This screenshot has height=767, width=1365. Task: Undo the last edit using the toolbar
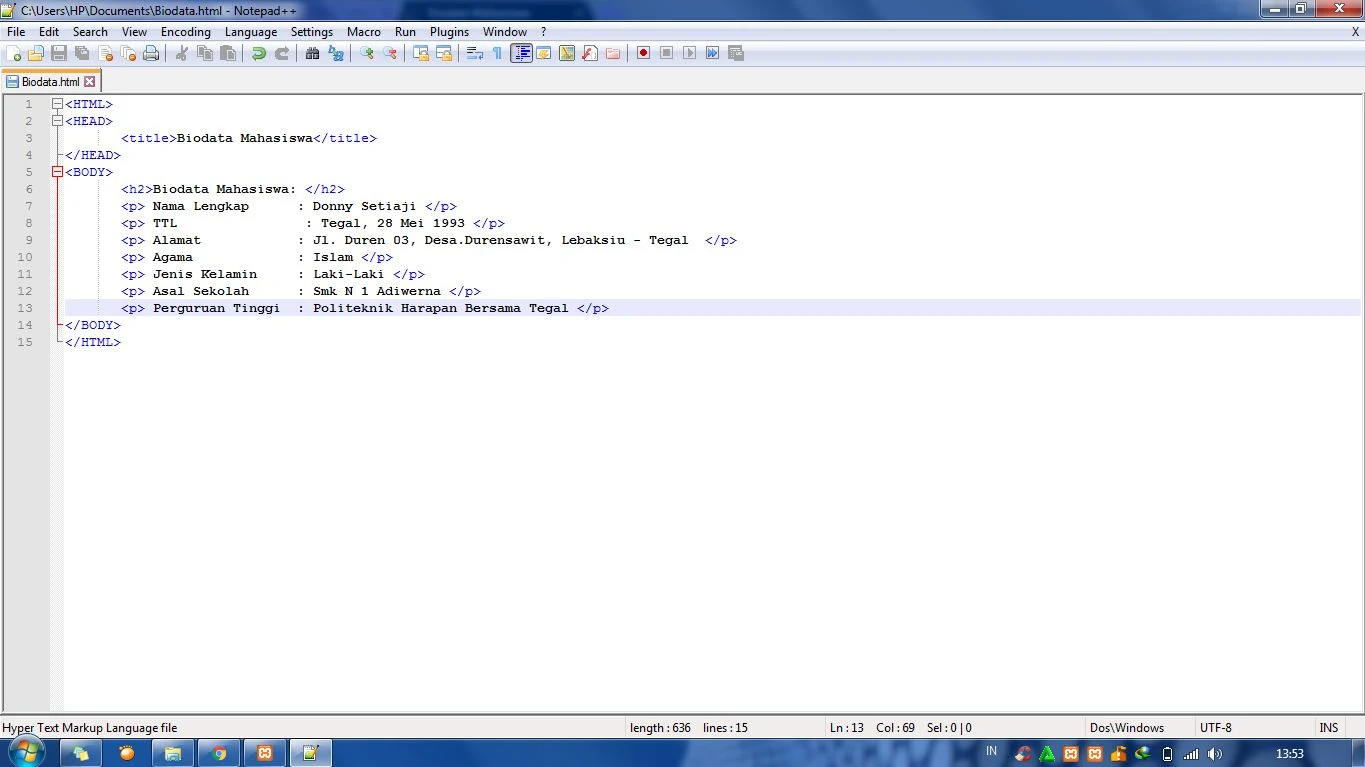pyautogui.click(x=258, y=52)
